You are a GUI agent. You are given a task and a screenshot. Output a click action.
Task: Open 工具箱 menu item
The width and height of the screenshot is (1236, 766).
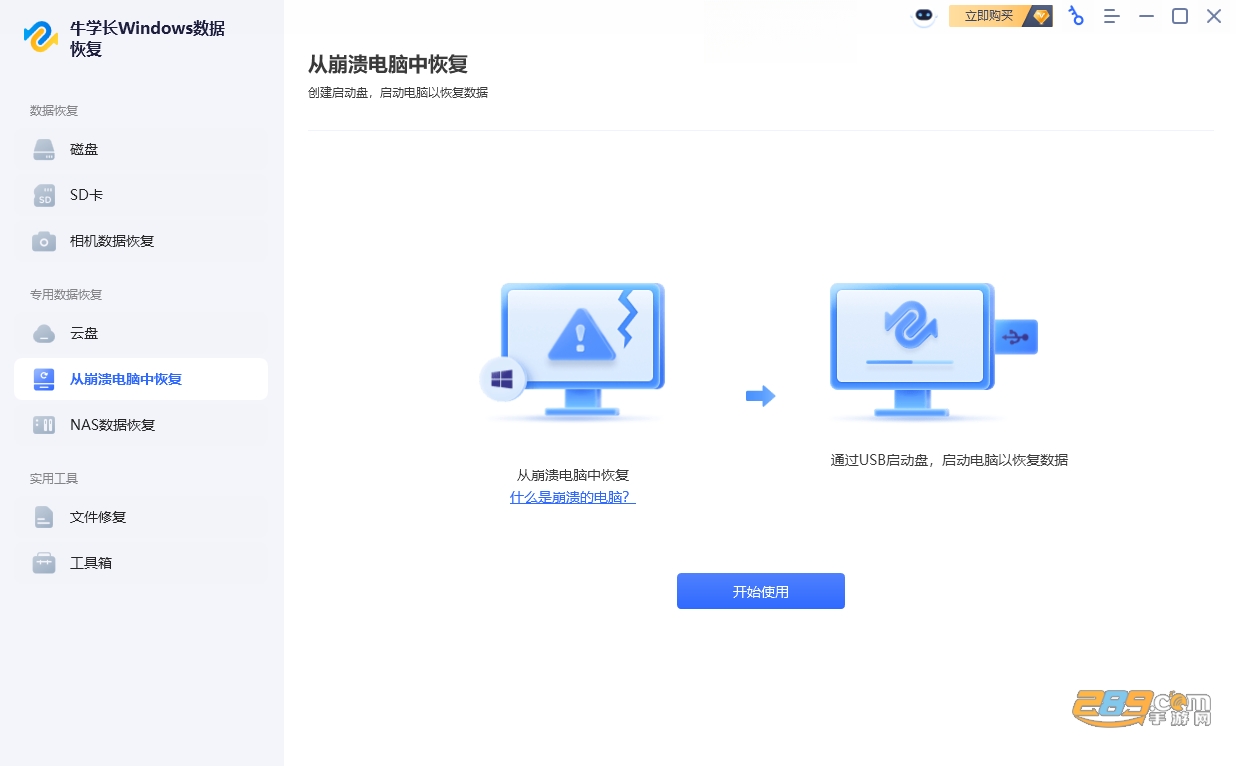point(141,563)
